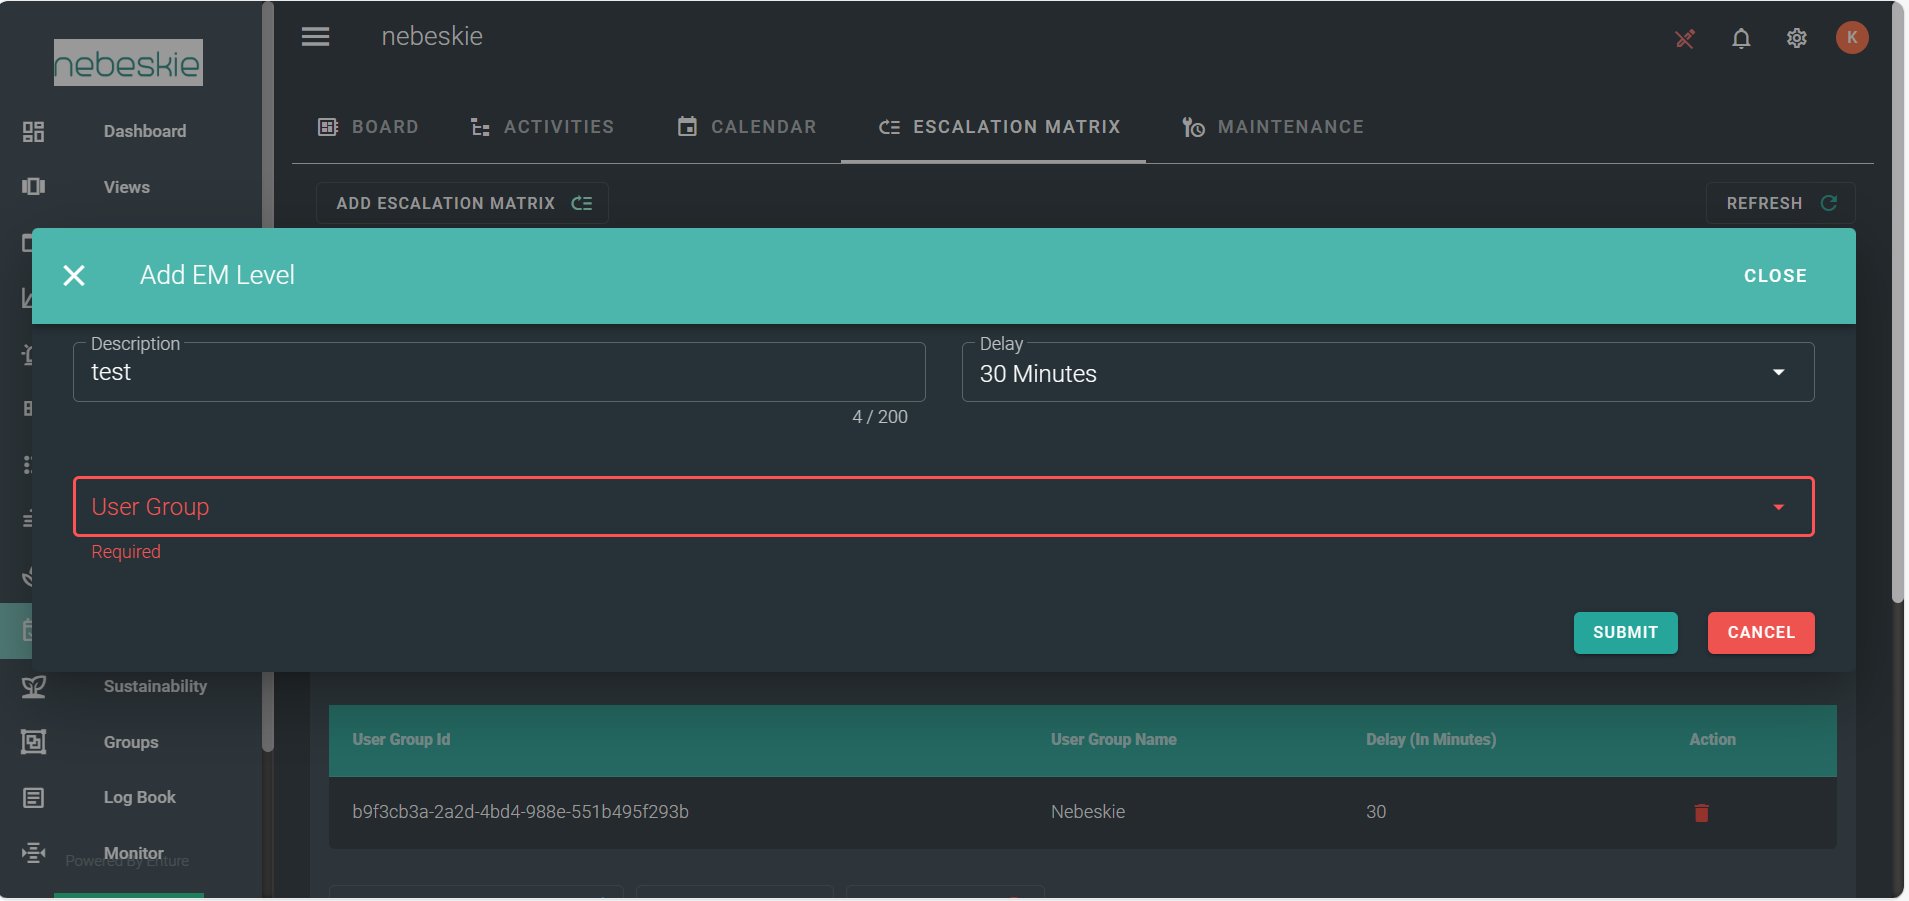Click the notifications bell icon
1909x901 pixels.
[x=1741, y=38]
